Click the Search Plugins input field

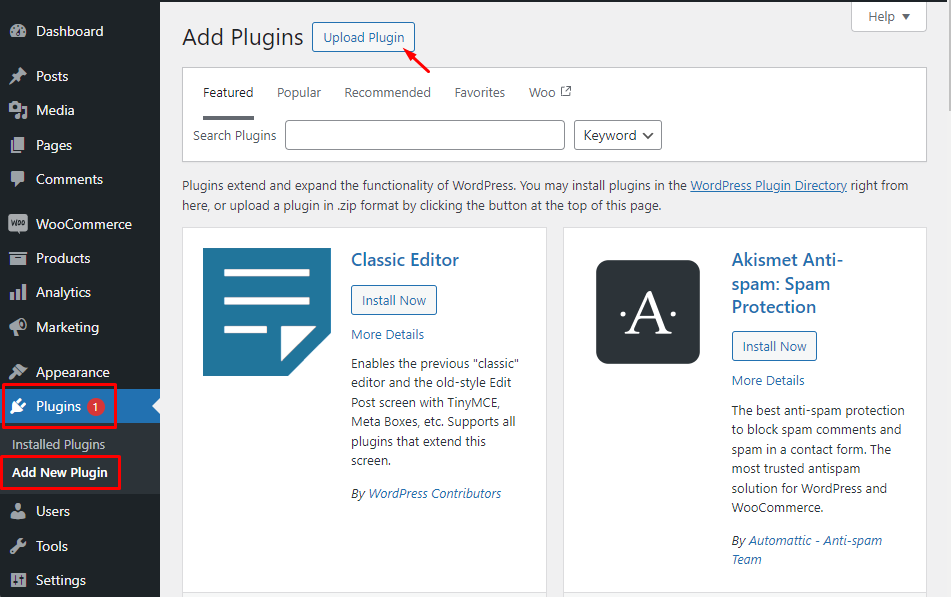425,135
